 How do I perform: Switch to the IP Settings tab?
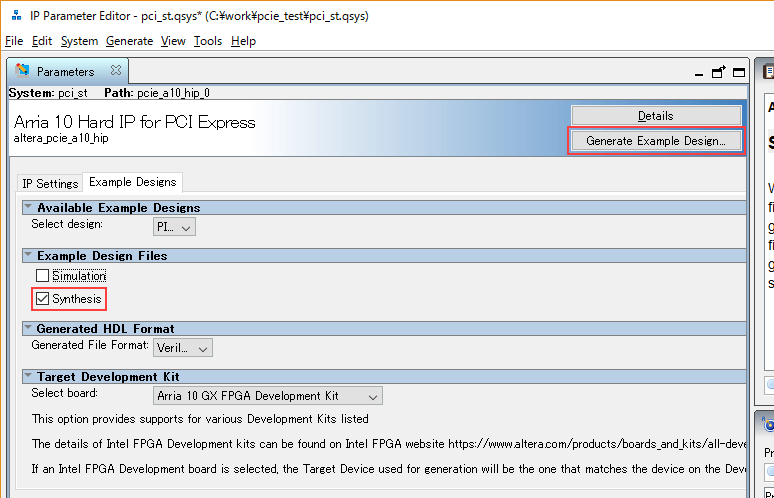coord(50,183)
